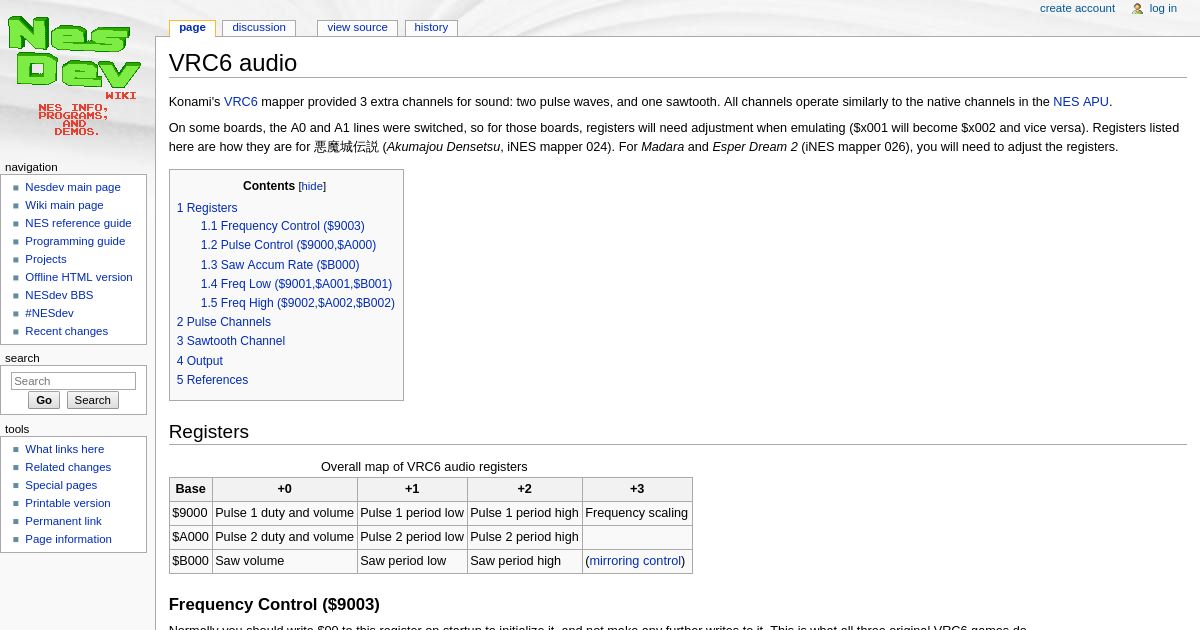The width and height of the screenshot is (1200, 630).
Task: Click the VRC6 audio page title
Action: 233,63
